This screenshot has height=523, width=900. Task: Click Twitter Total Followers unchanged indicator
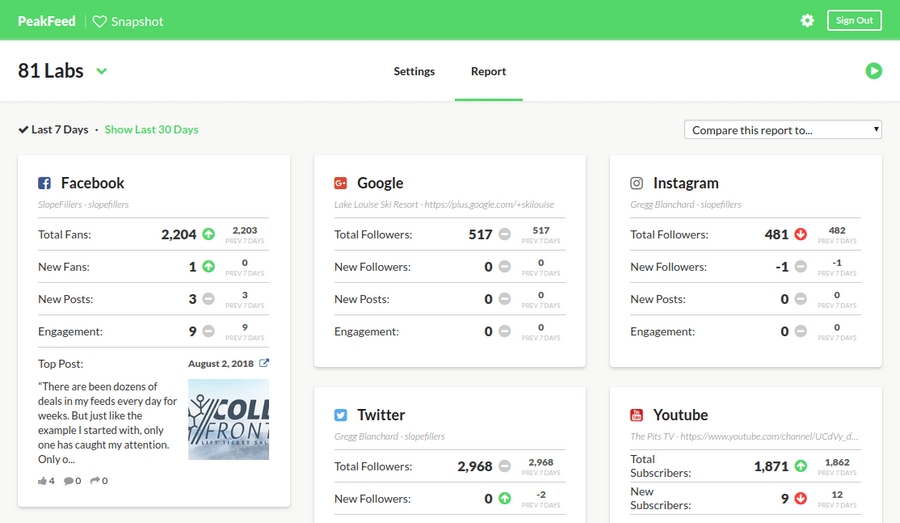pos(505,466)
